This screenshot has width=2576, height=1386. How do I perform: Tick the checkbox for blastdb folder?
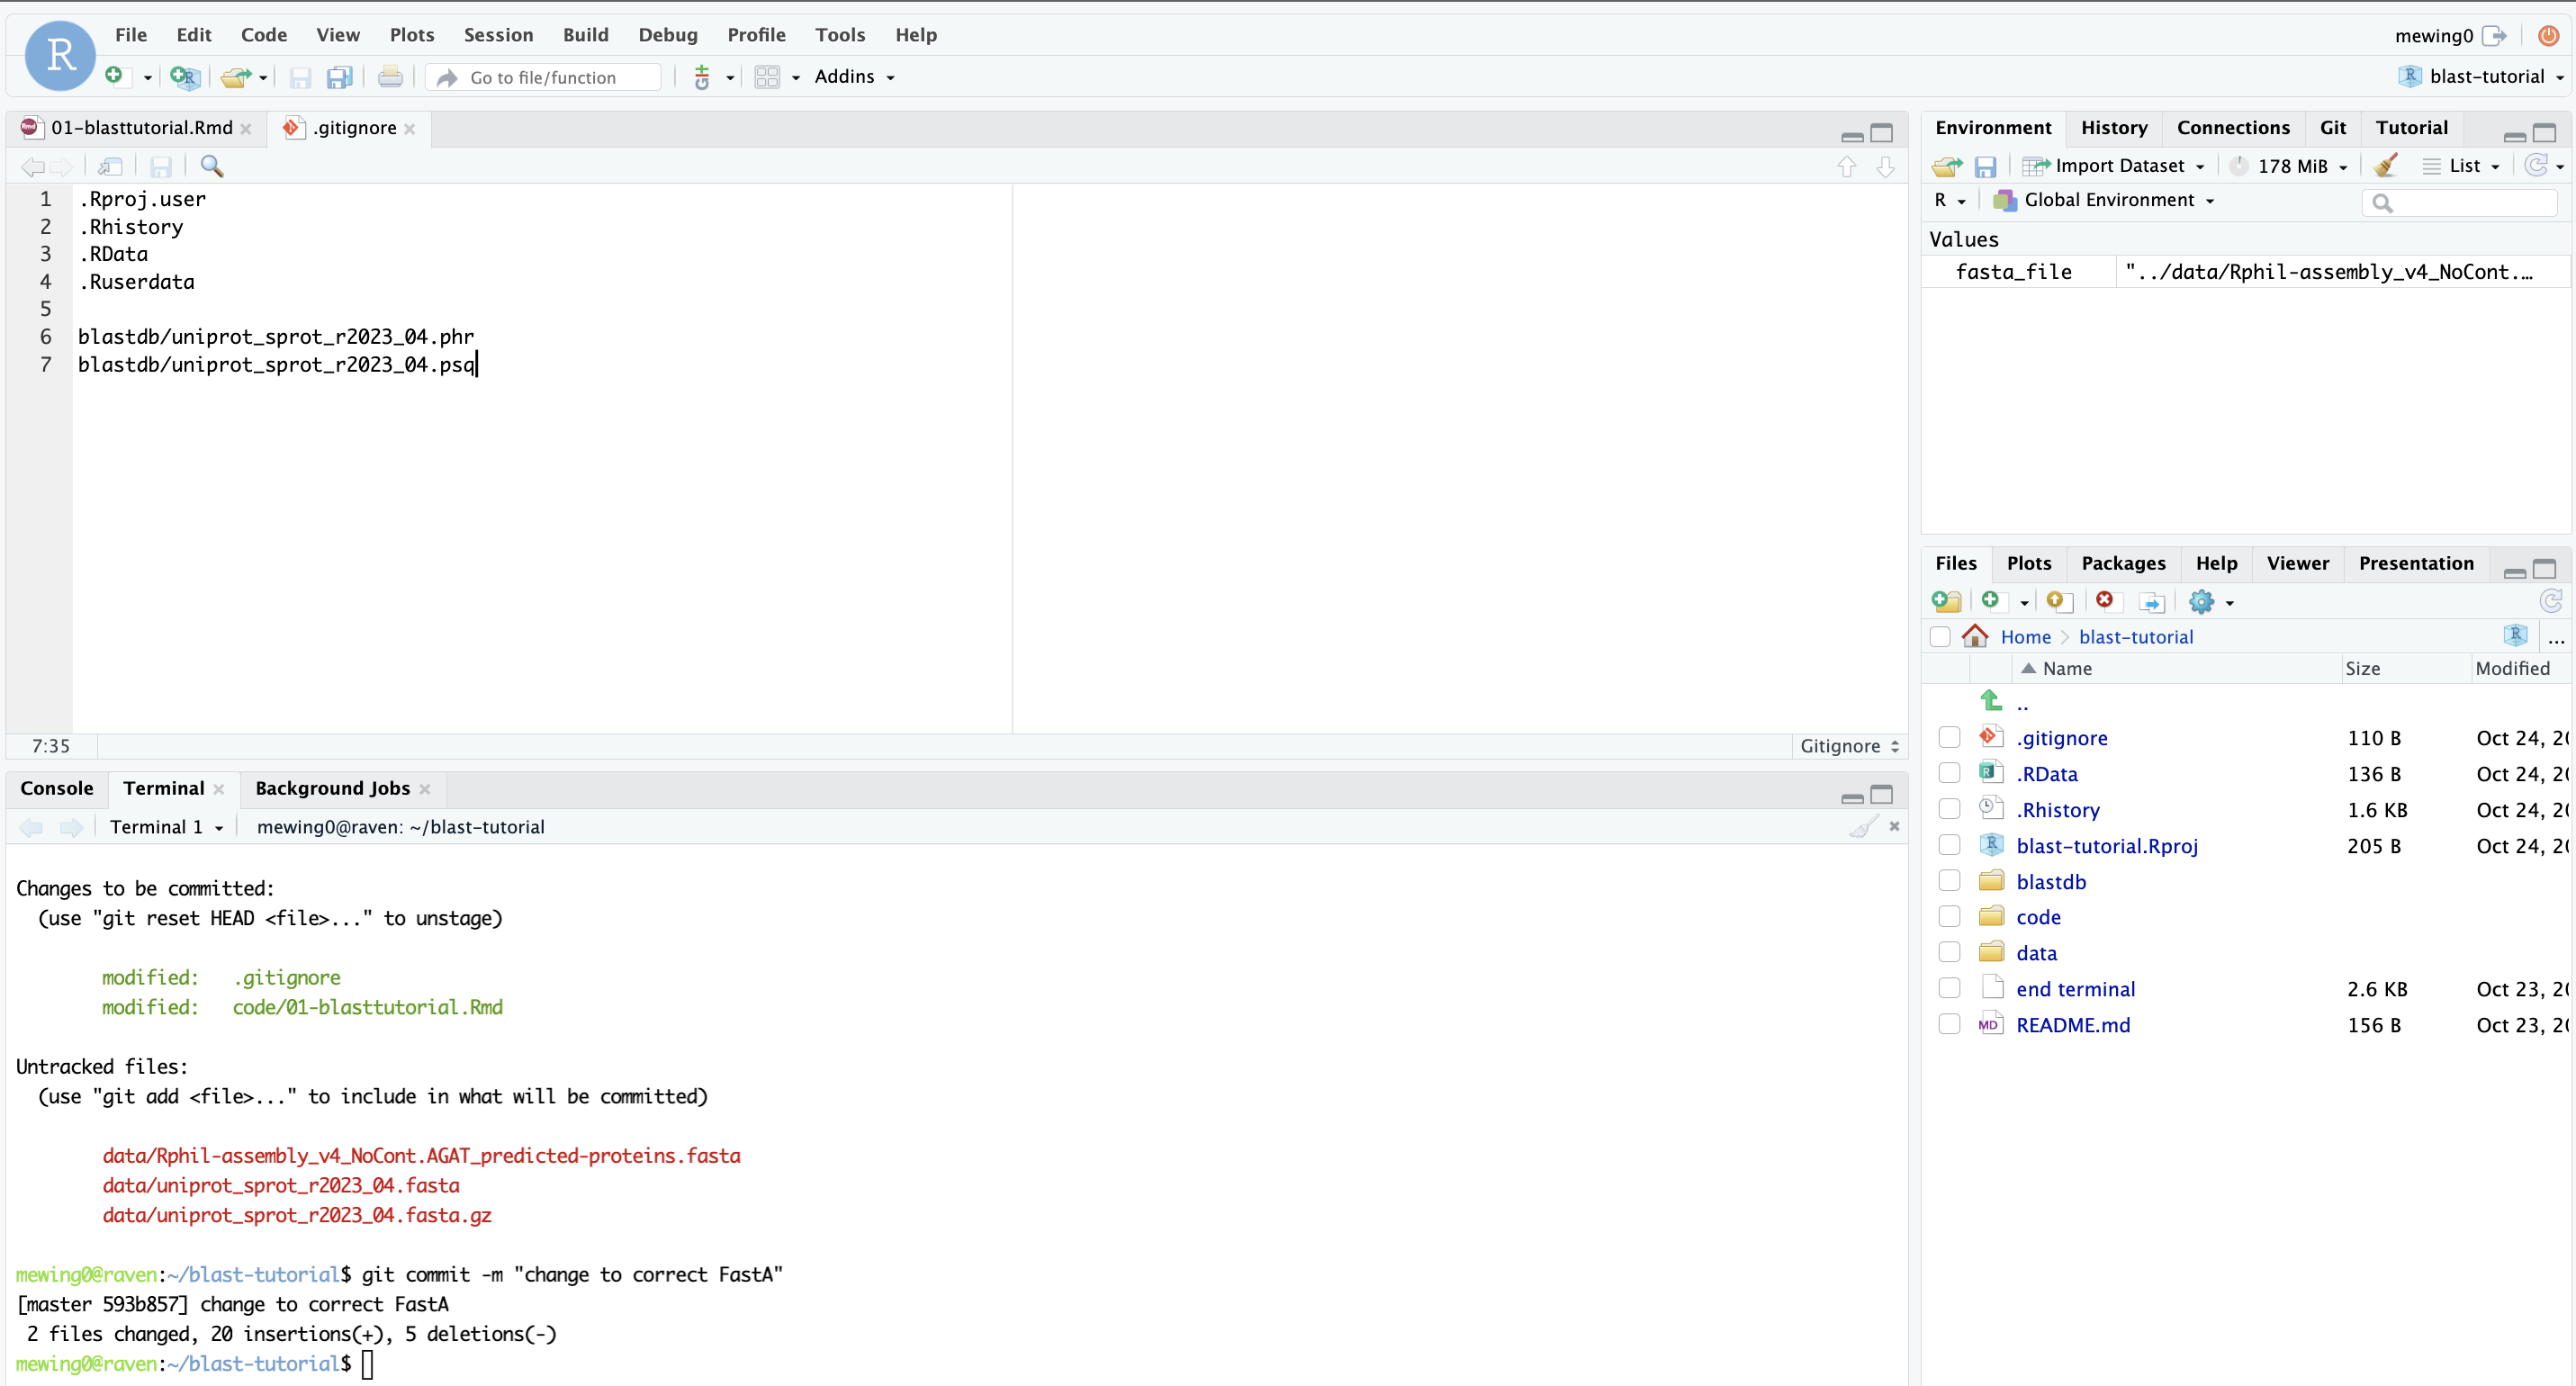pyautogui.click(x=1949, y=880)
